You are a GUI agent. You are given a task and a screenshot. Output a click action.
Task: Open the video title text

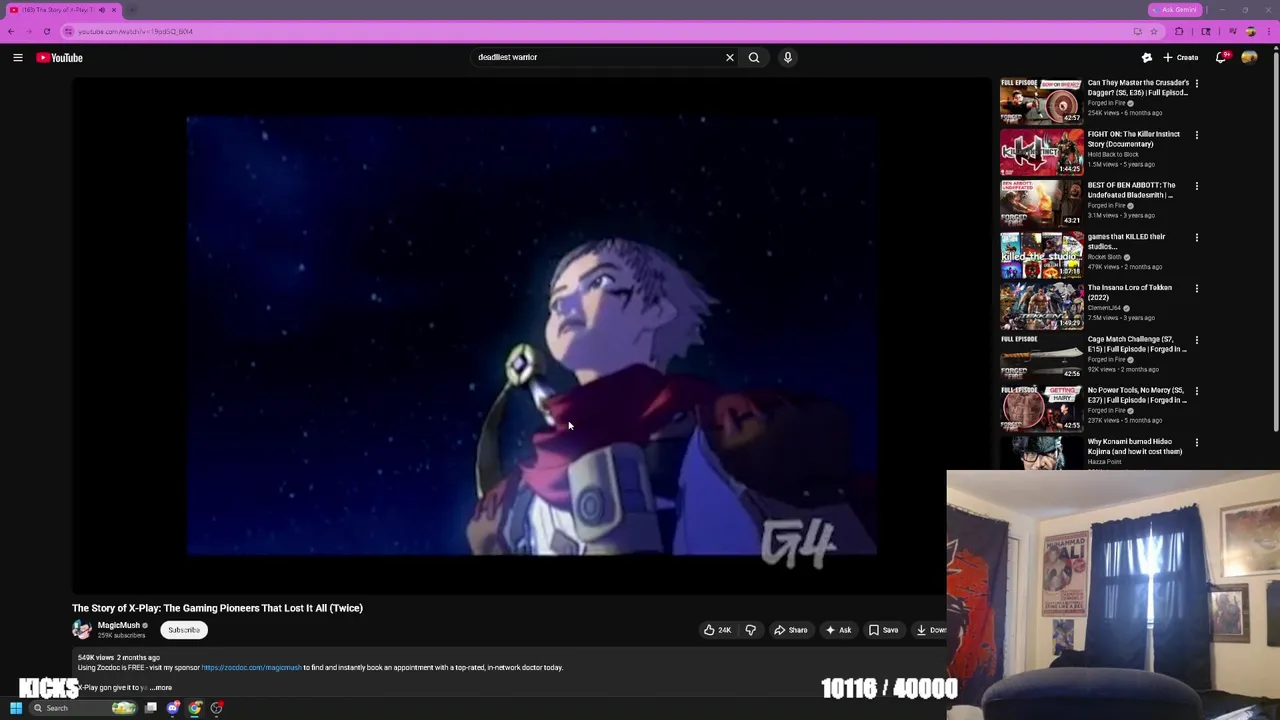(x=217, y=608)
